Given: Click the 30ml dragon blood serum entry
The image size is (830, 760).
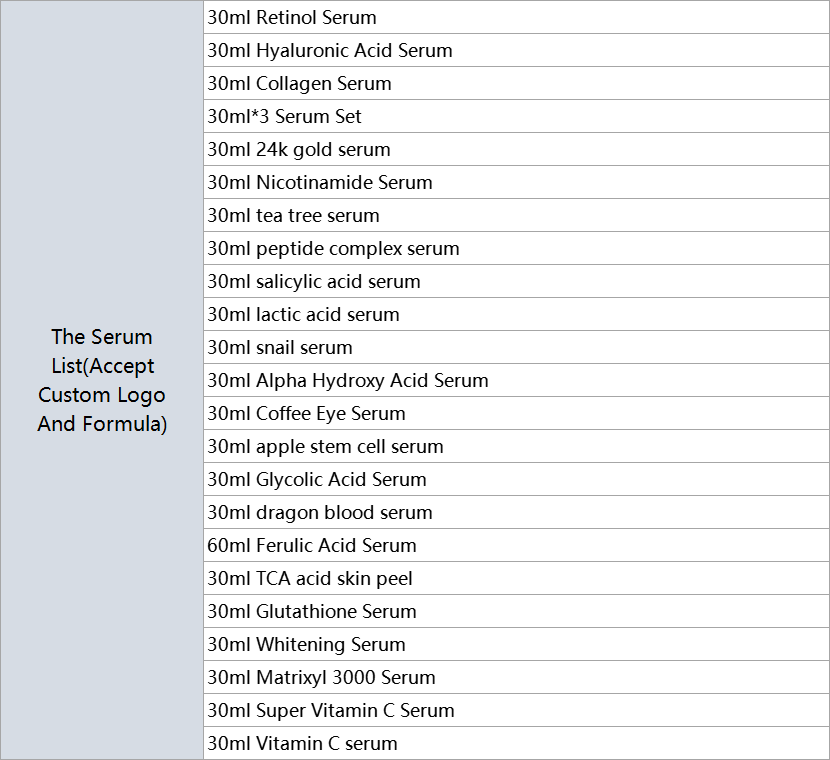Looking at the screenshot, I should click(x=517, y=512).
